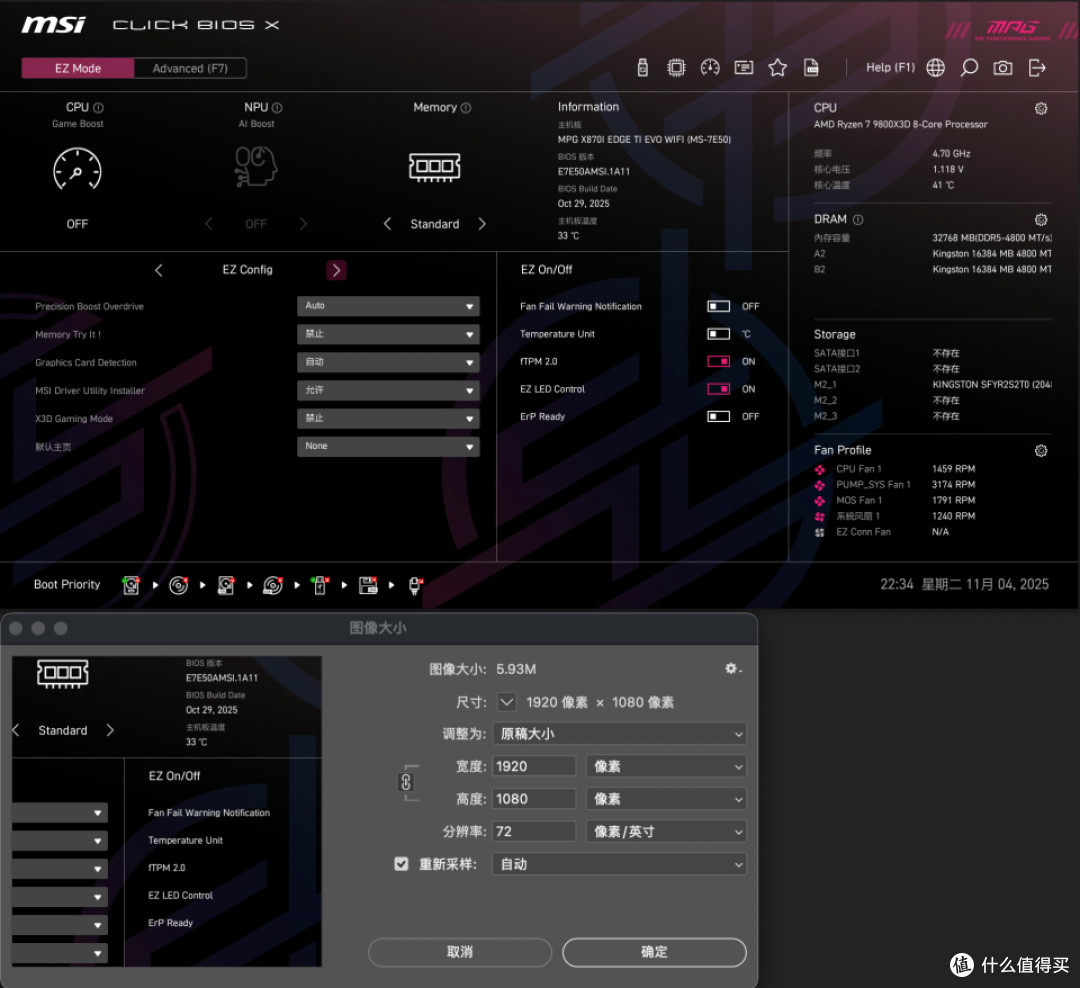Click the image preview thumbnail in dialog

pyautogui.click(x=167, y=811)
